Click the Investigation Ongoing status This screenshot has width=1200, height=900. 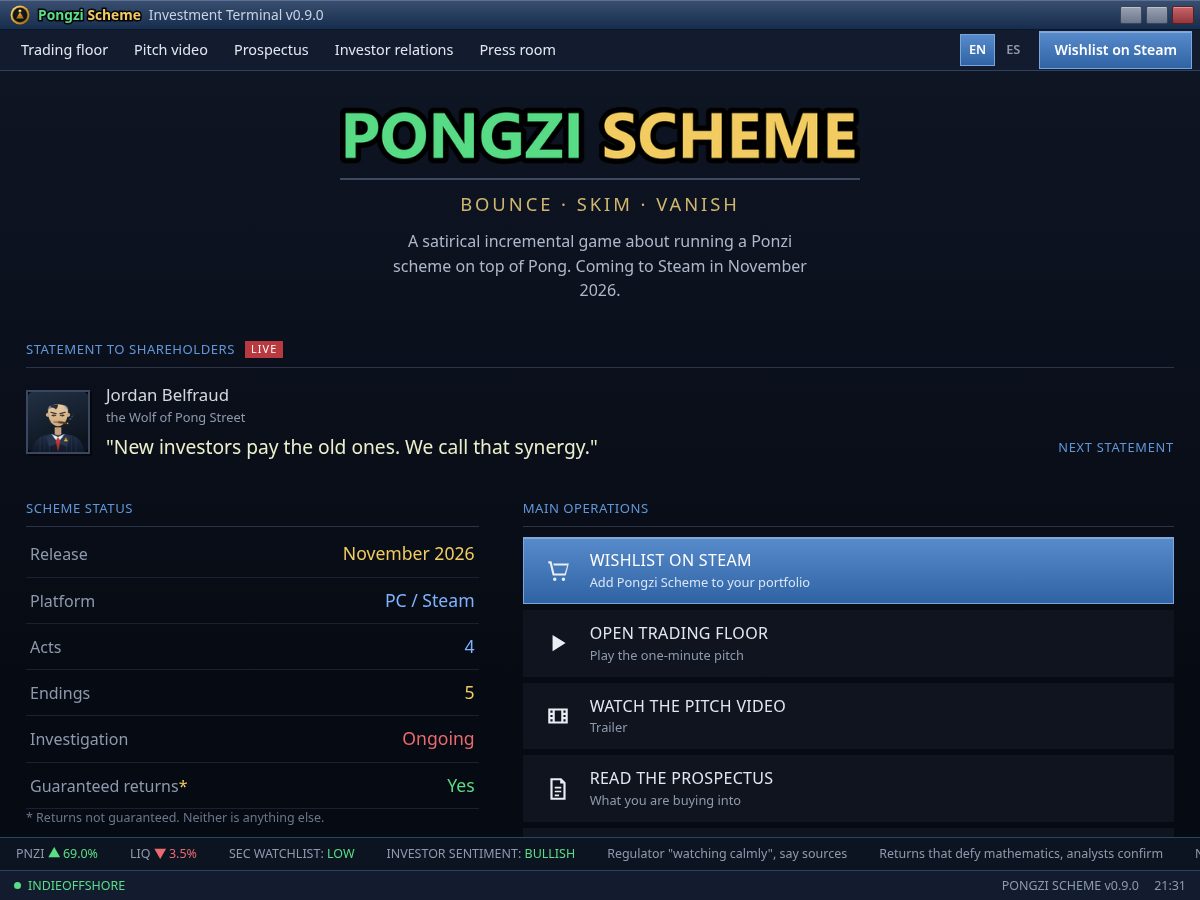pyautogui.click(x=438, y=739)
